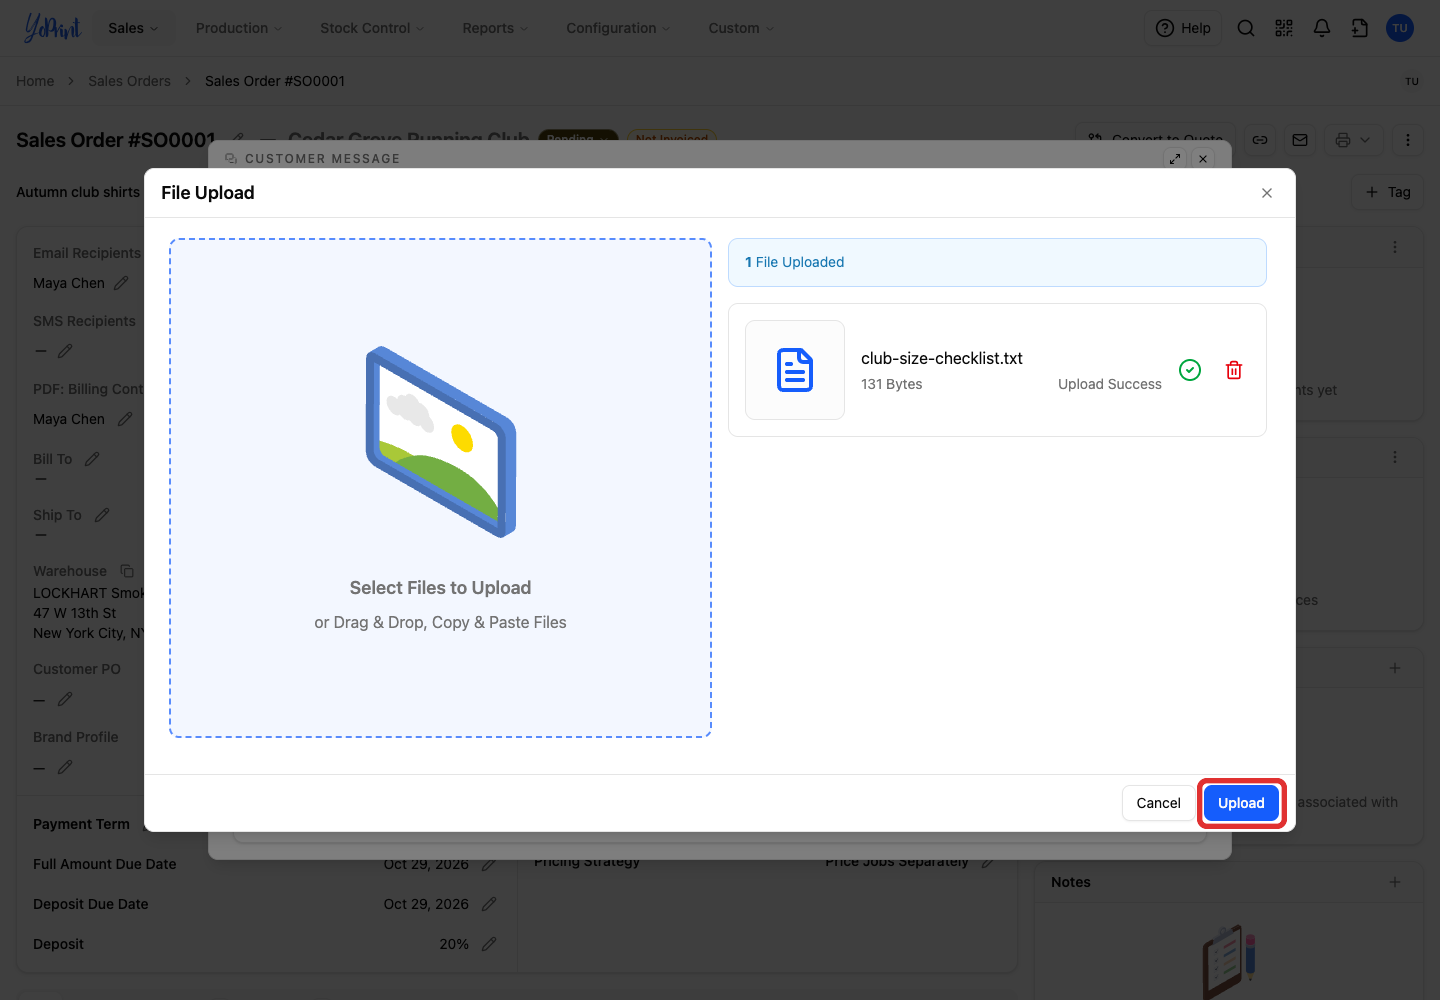Open the Reports menu
This screenshot has width=1440, height=1000.
coord(495,28)
